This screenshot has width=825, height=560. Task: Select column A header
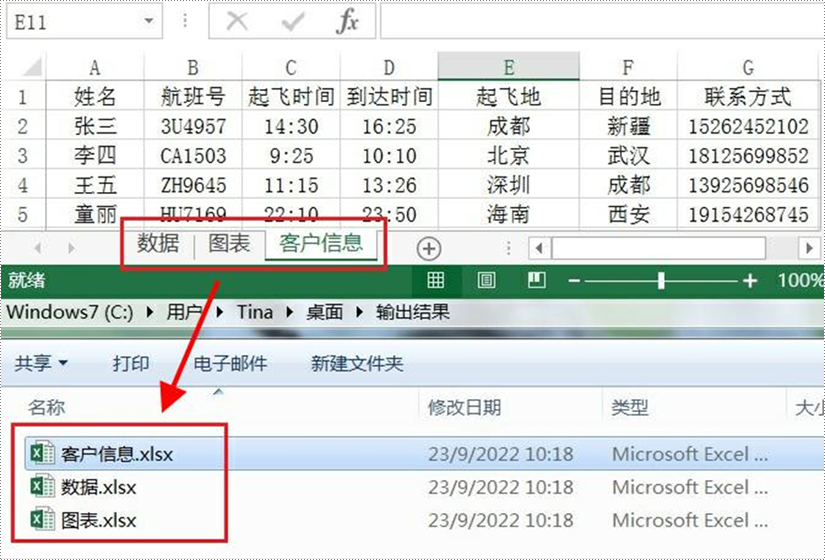[x=95, y=67]
